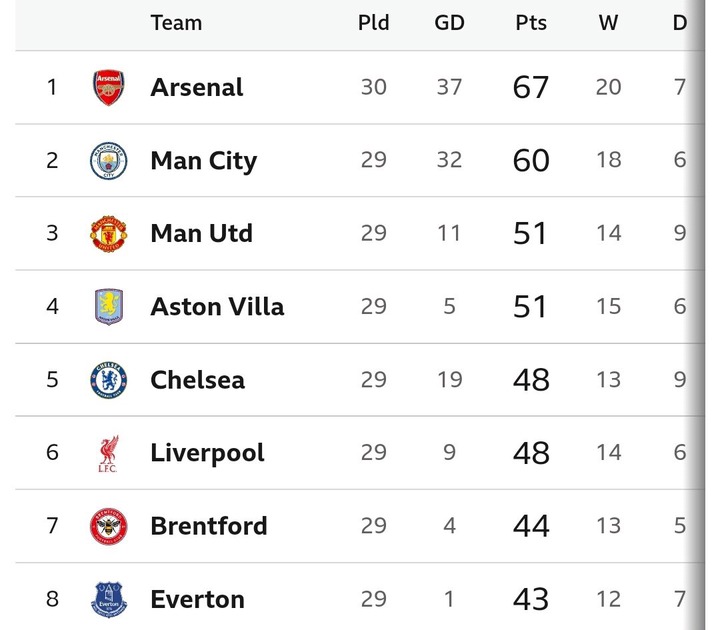Open the Man City team page
Viewport: 720px width, 630px height.
(x=204, y=160)
